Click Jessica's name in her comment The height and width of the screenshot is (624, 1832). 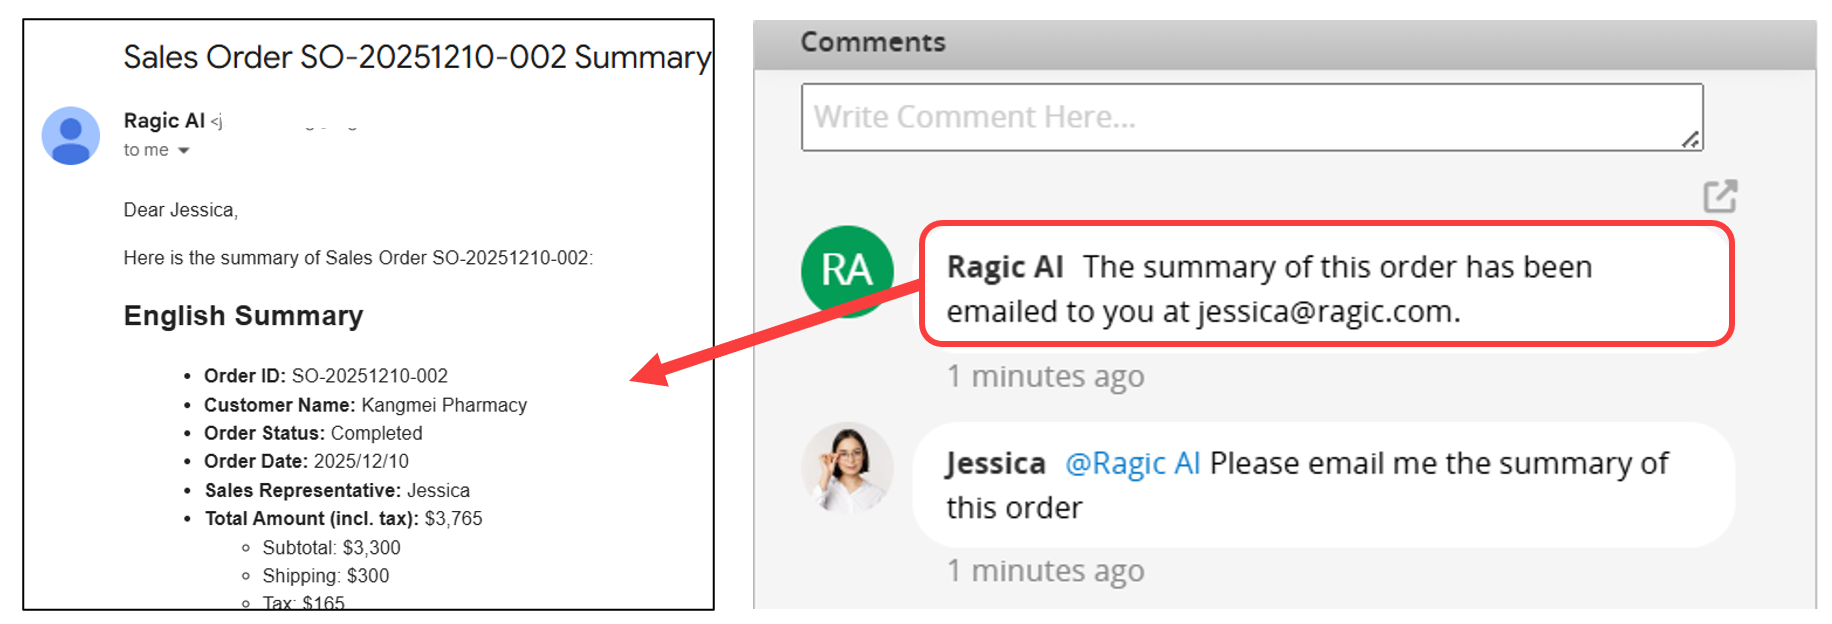pyautogui.click(x=995, y=464)
